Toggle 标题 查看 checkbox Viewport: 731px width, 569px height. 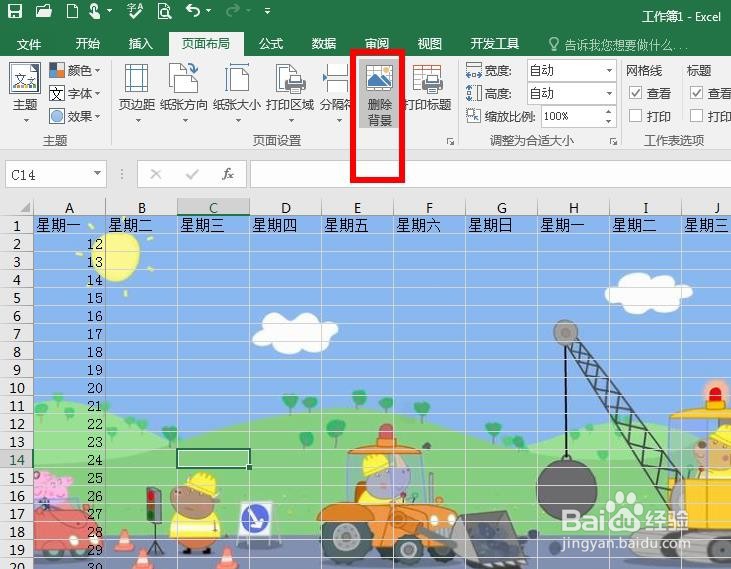click(x=697, y=93)
